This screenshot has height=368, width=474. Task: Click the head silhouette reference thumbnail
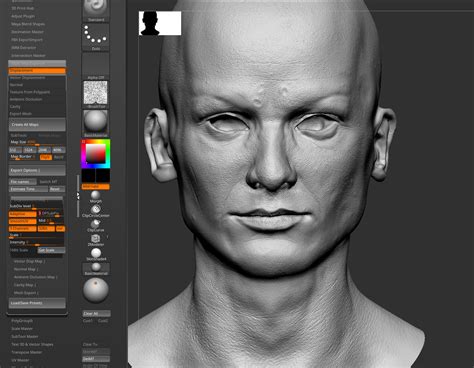(x=160, y=23)
